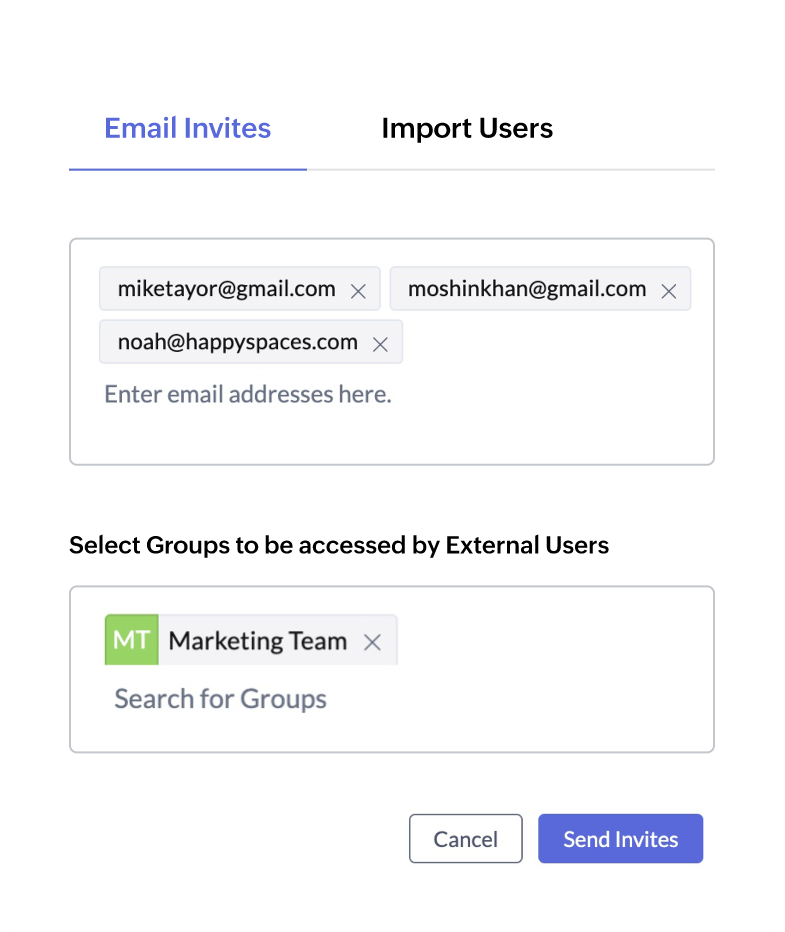
Task: Remove the miketayor@gmail.com email chip
Action: tap(359, 292)
